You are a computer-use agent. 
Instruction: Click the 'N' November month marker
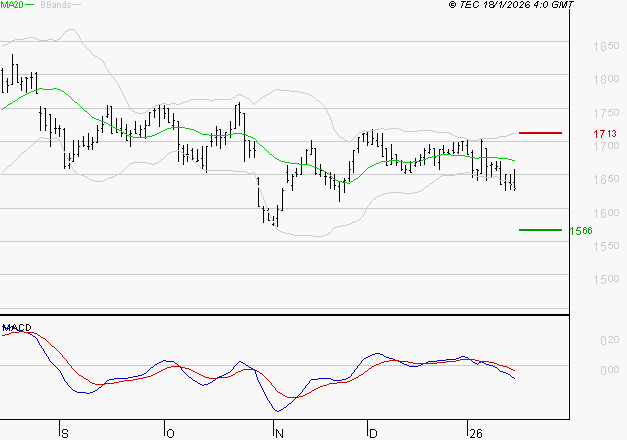(279, 432)
